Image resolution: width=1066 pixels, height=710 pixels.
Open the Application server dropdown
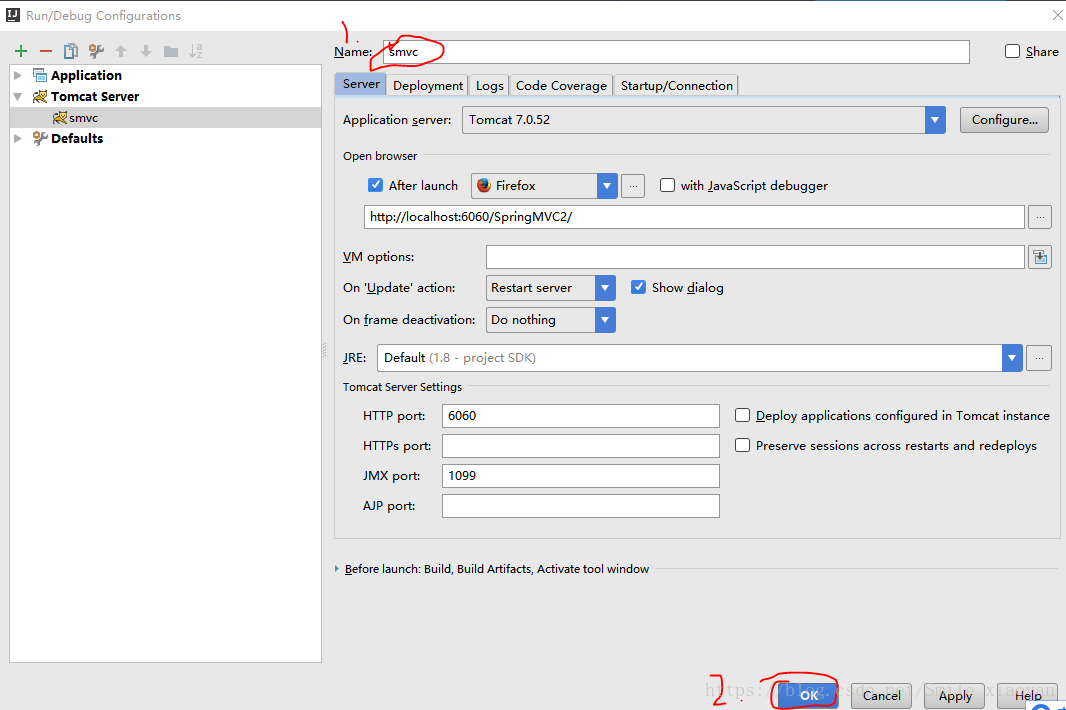[x=935, y=120]
